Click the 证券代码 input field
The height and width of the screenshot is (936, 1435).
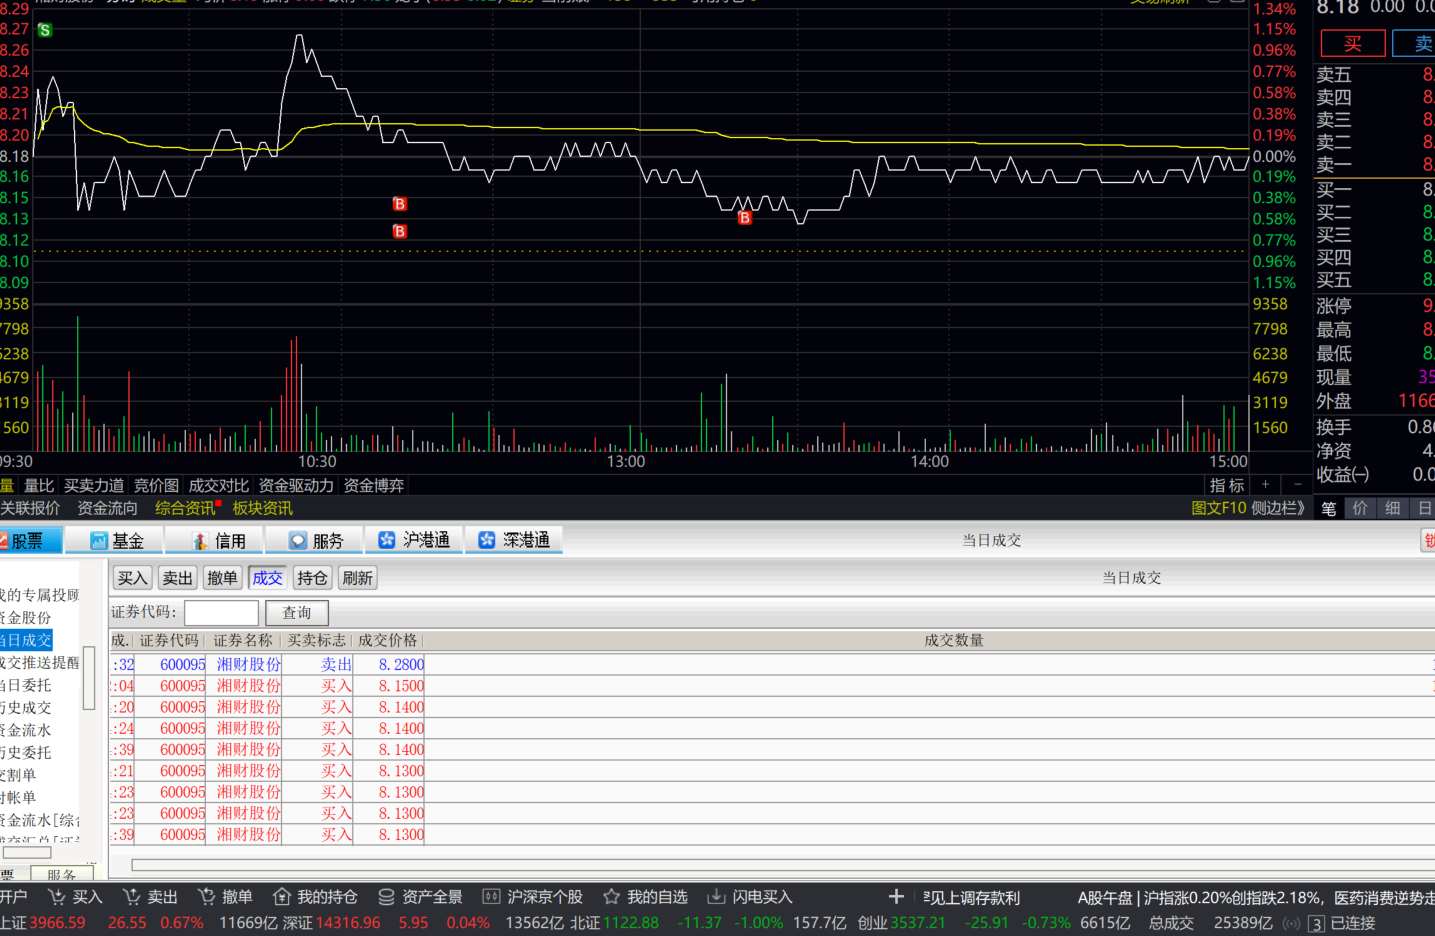pyautogui.click(x=221, y=612)
